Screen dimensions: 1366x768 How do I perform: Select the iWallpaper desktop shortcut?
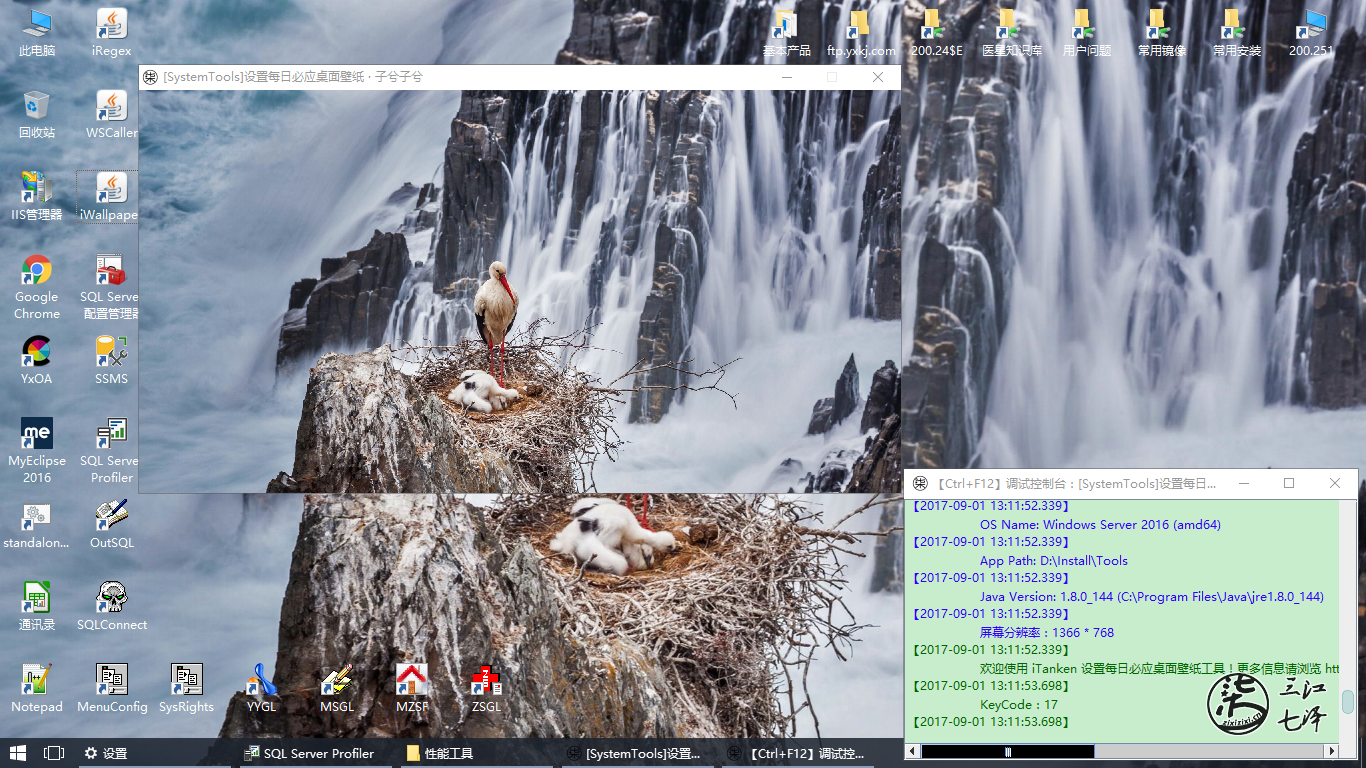click(x=108, y=197)
